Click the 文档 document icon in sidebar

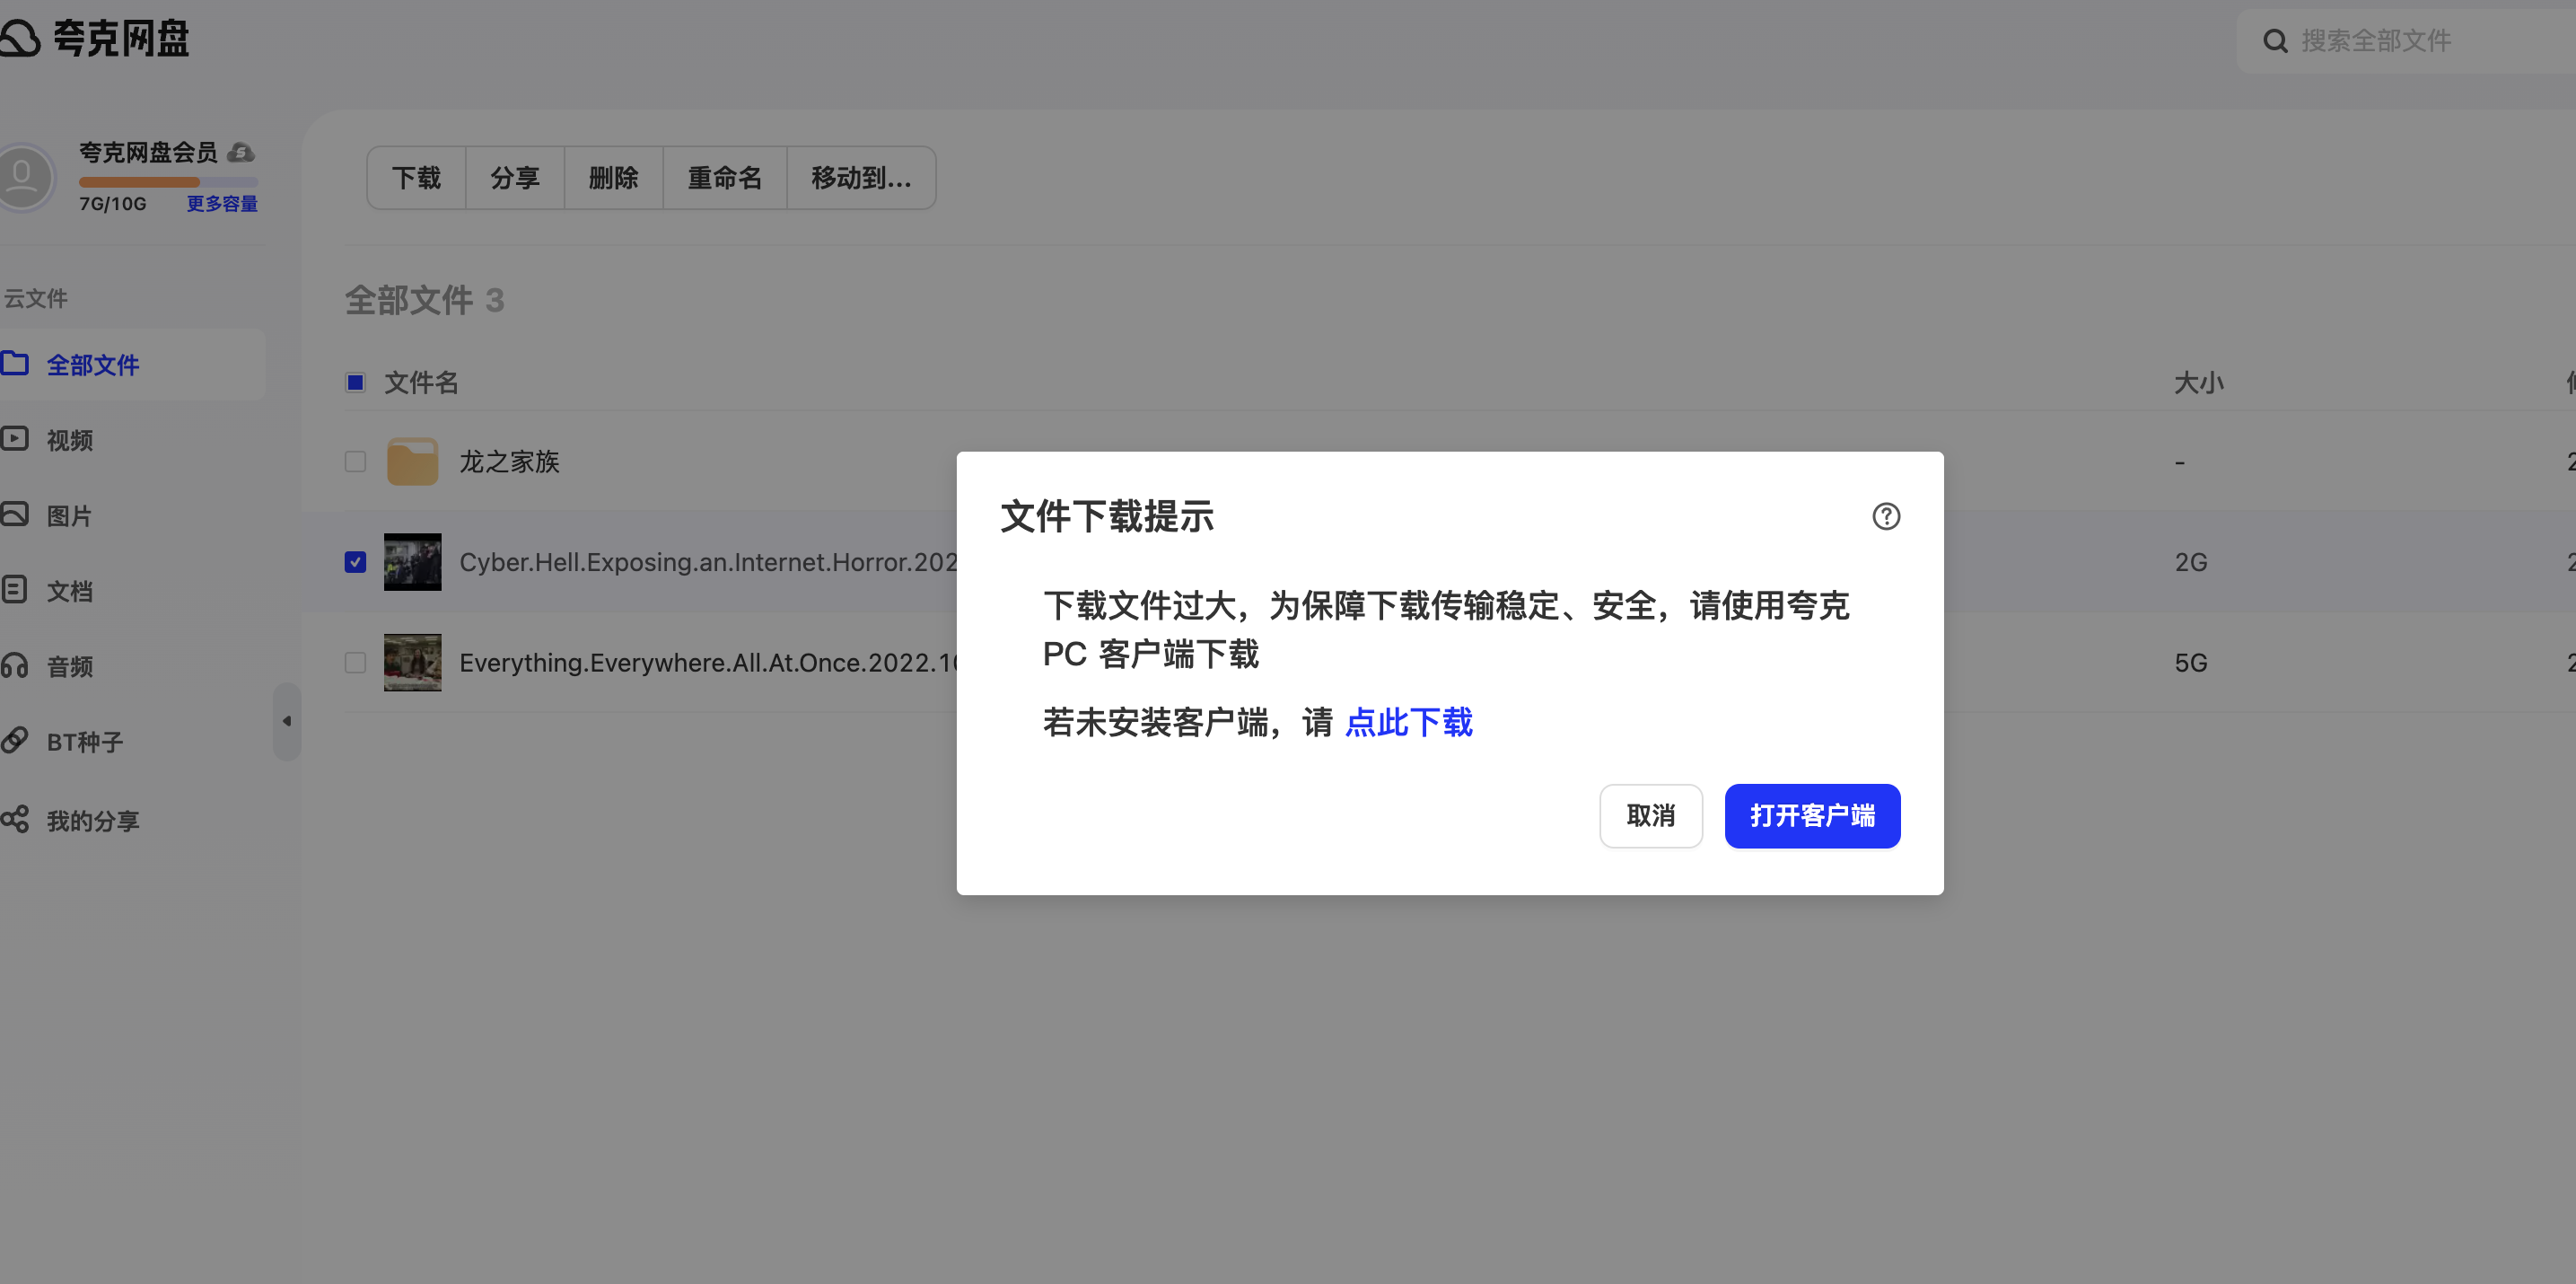tap(14, 589)
